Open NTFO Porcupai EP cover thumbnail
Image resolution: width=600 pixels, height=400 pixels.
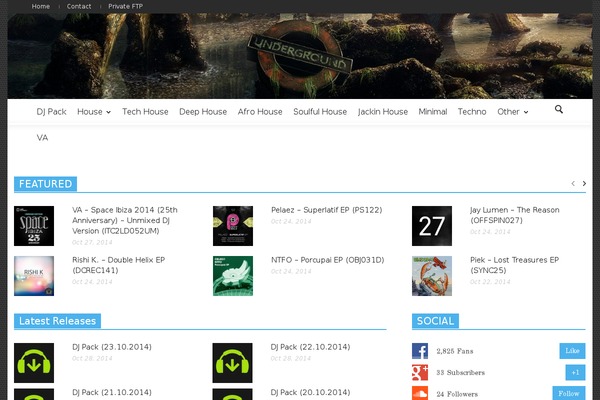pos(233,276)
